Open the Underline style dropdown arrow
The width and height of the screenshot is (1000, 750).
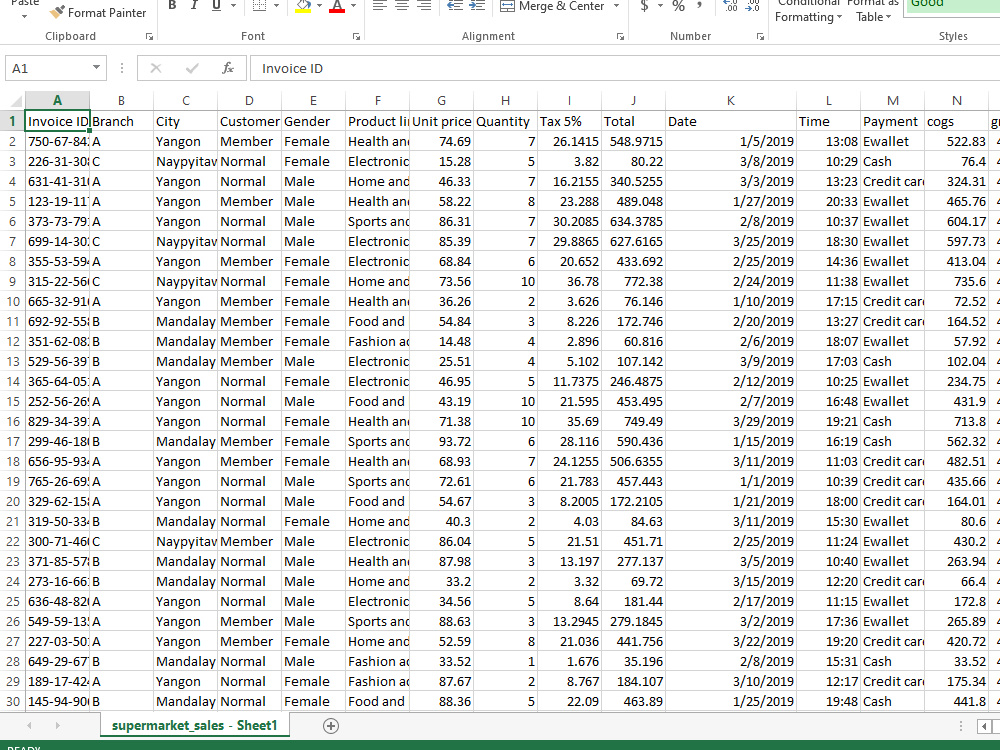(233, 6)
